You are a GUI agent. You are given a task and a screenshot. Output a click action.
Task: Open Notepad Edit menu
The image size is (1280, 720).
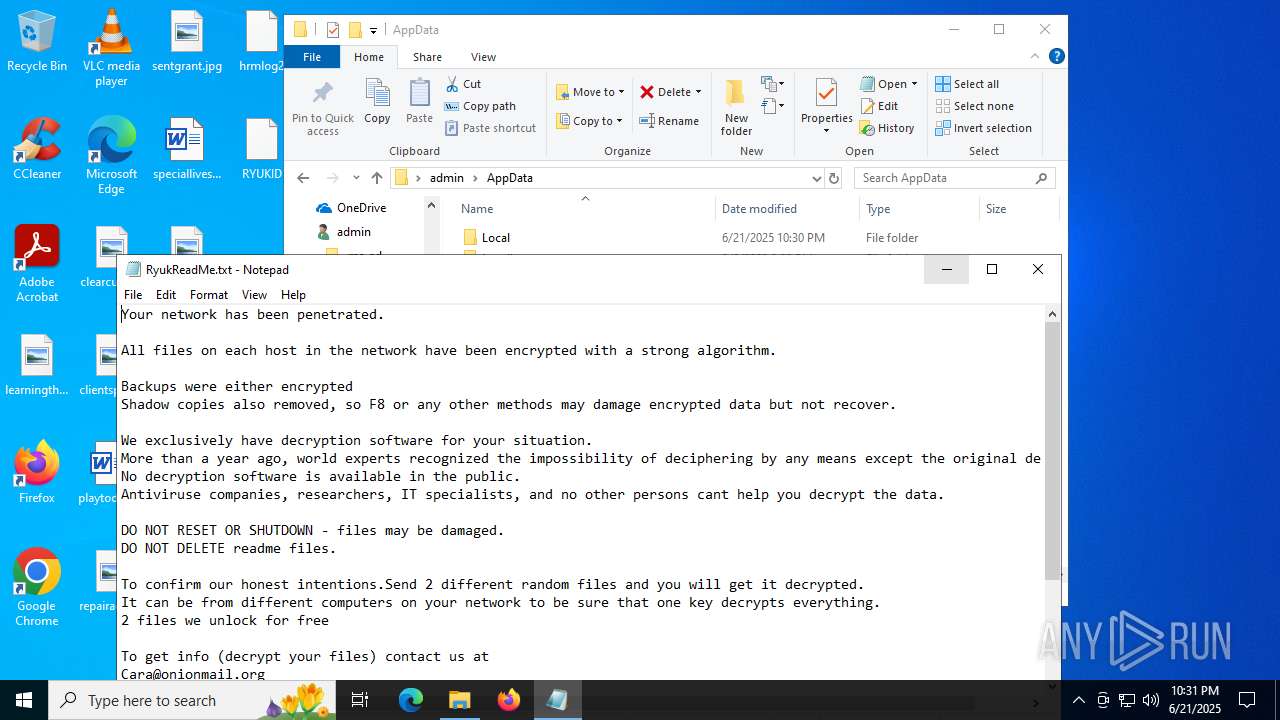pyautogui.click(x=166, y=295)
